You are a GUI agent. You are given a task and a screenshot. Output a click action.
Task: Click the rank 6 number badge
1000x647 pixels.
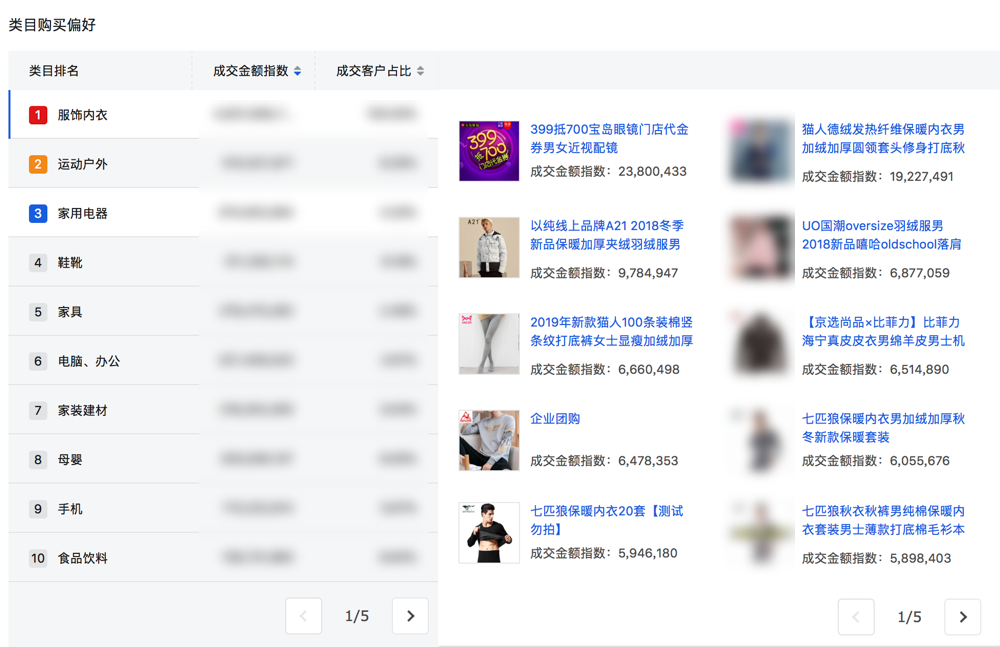[x=38, y=361]
